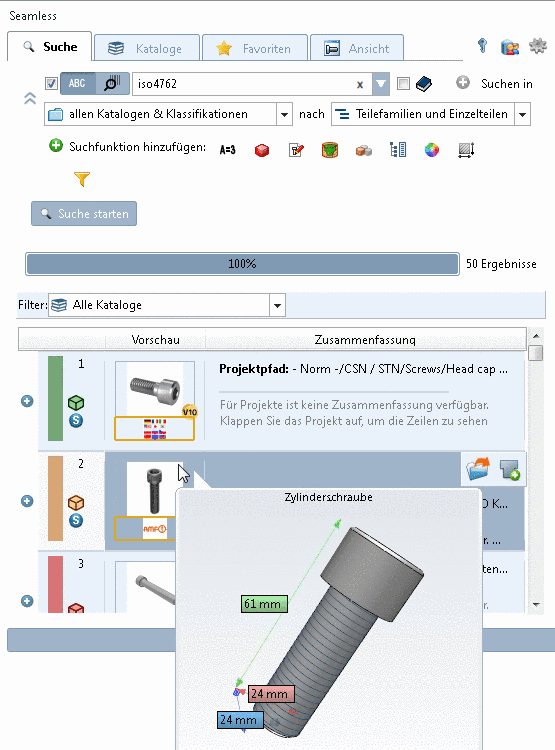Open Teilefamilien und Einzelteilen dropdown

tap(431, 114)
